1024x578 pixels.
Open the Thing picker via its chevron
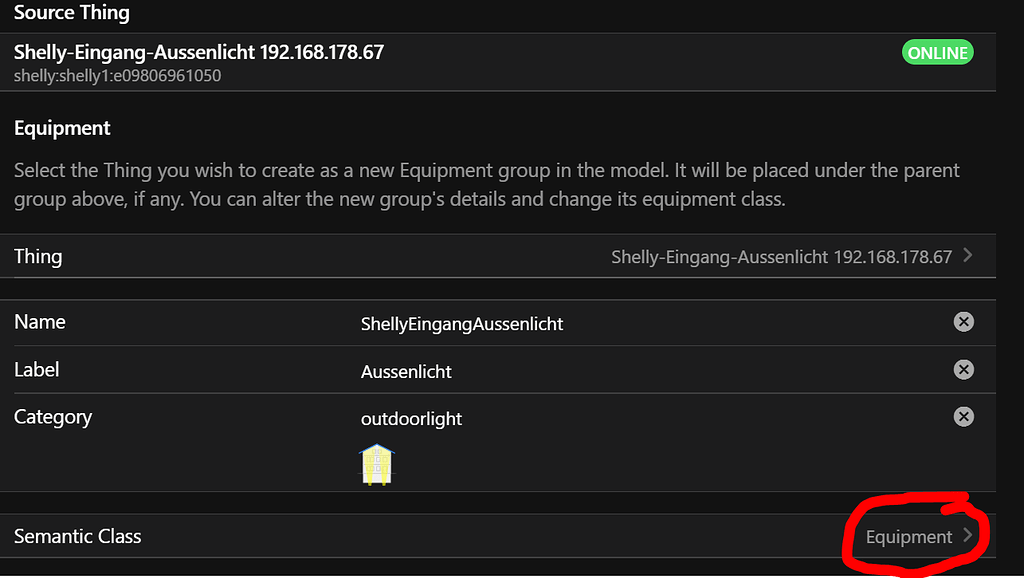[x=968, y=256]
